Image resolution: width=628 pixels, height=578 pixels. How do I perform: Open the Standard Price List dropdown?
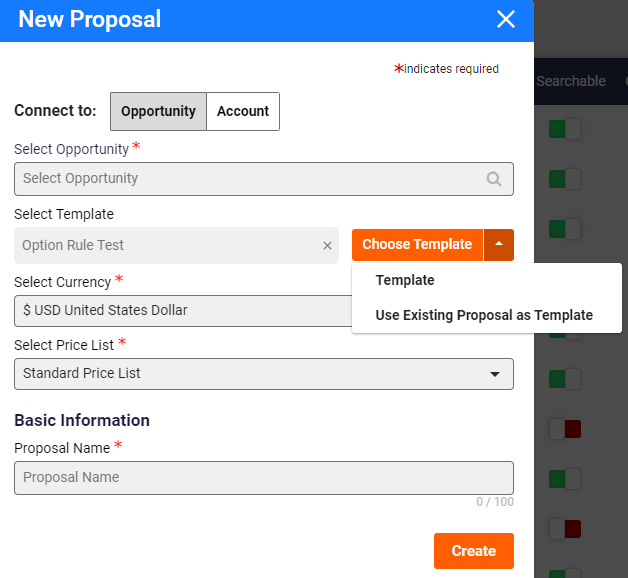(264, 374)
